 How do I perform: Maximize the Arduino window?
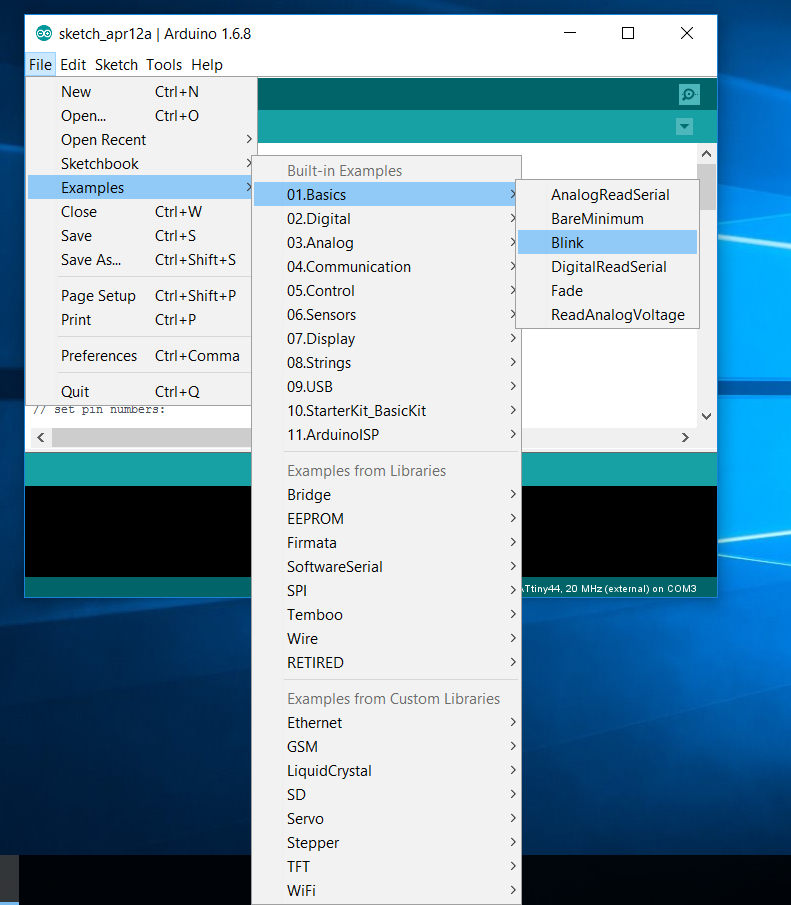(628, 33)
